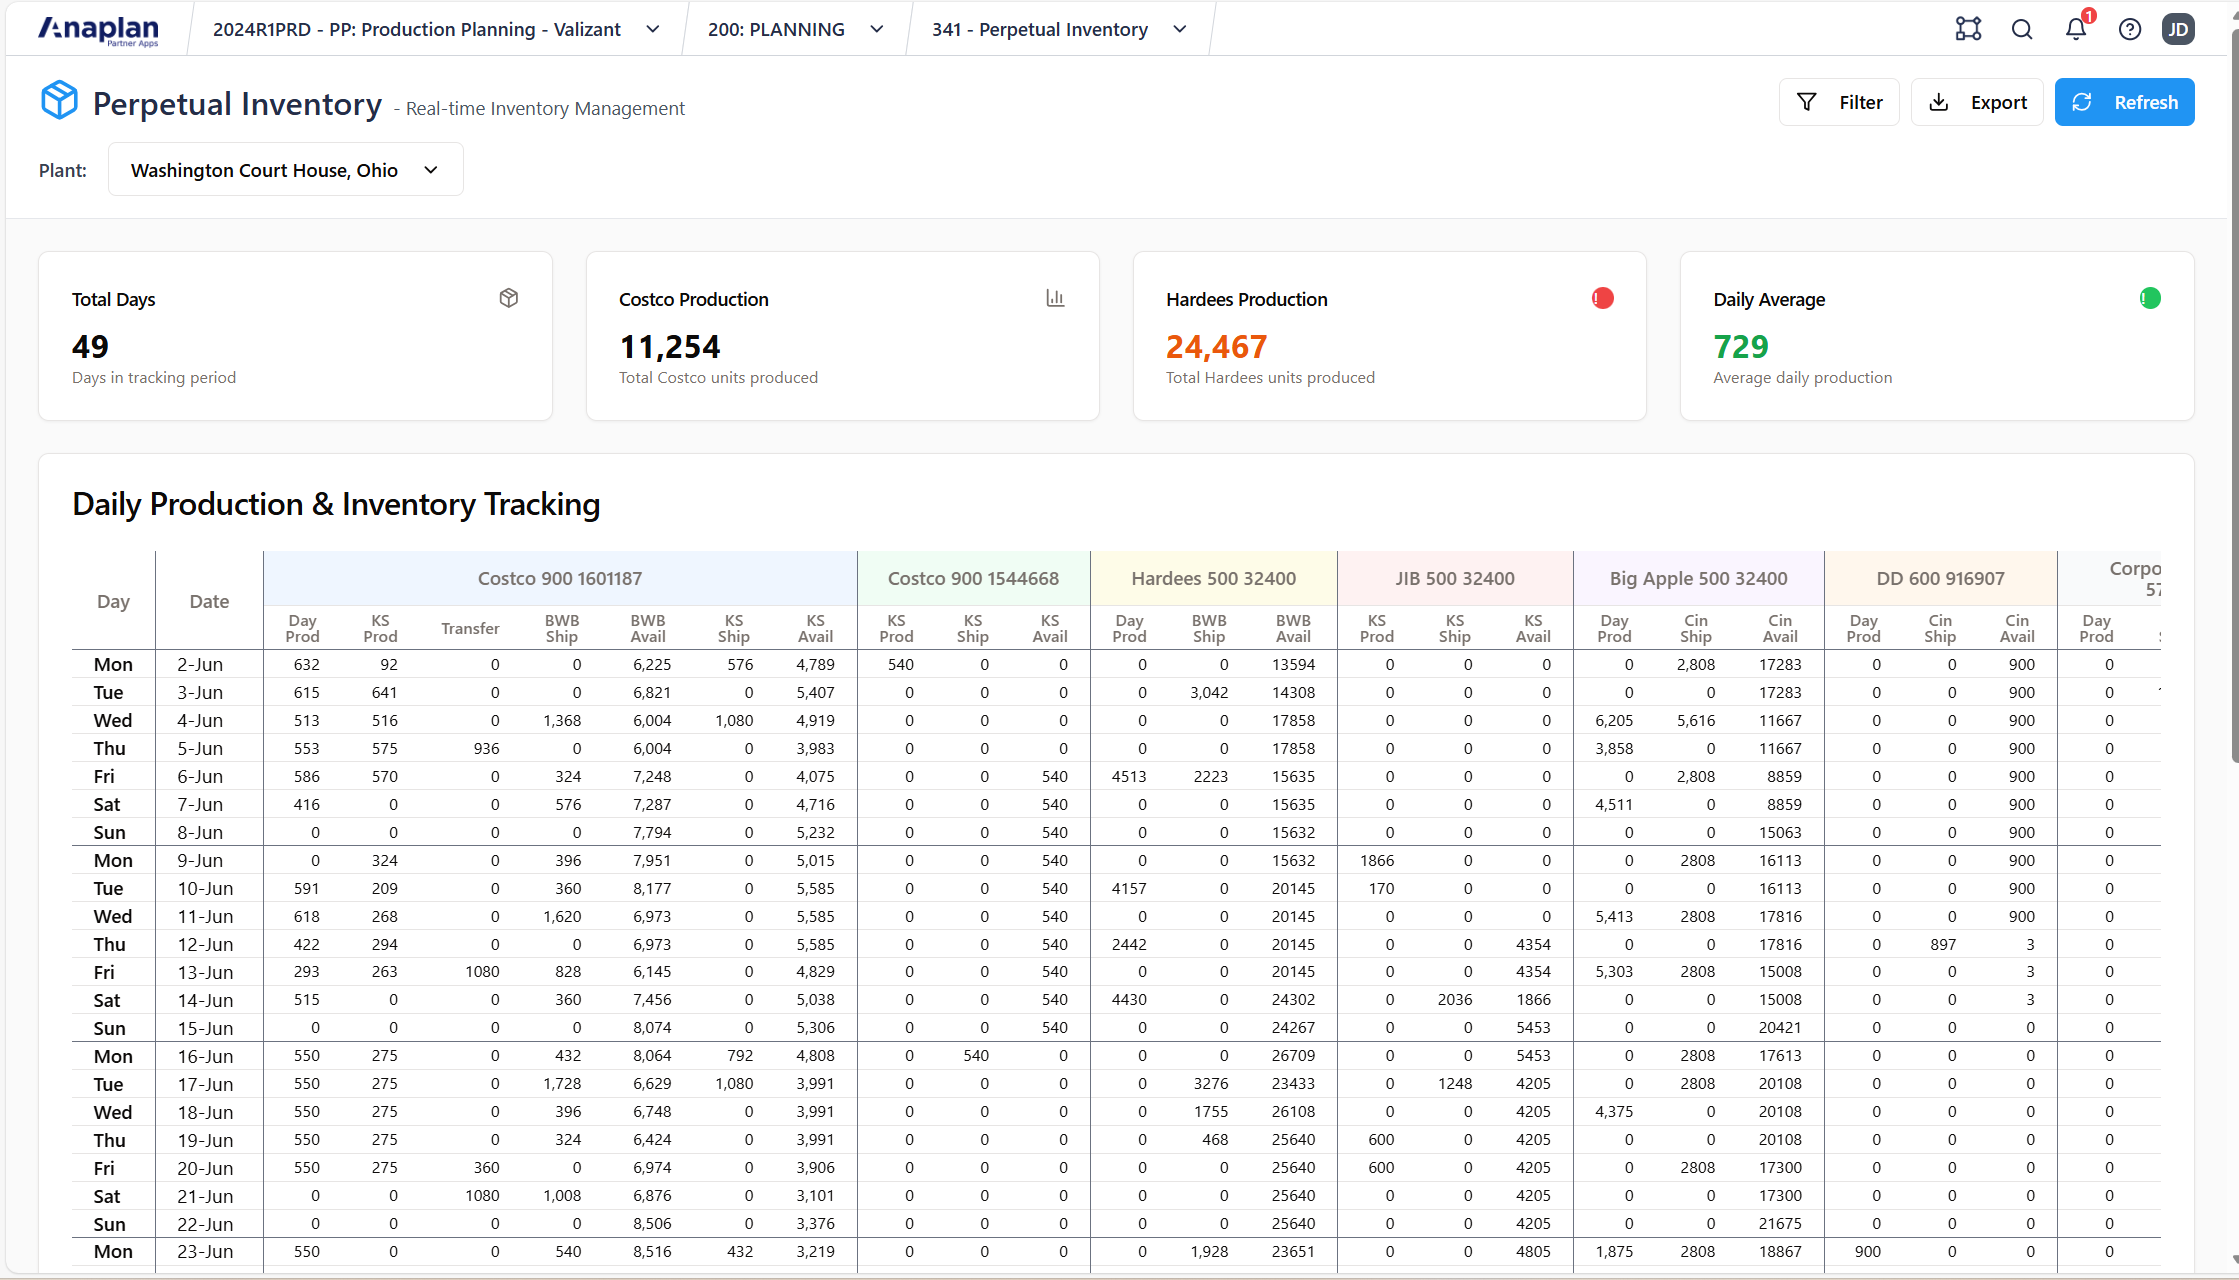Click the green status dot on Daily Average

pyautogui.click(x=2150, y=298)
